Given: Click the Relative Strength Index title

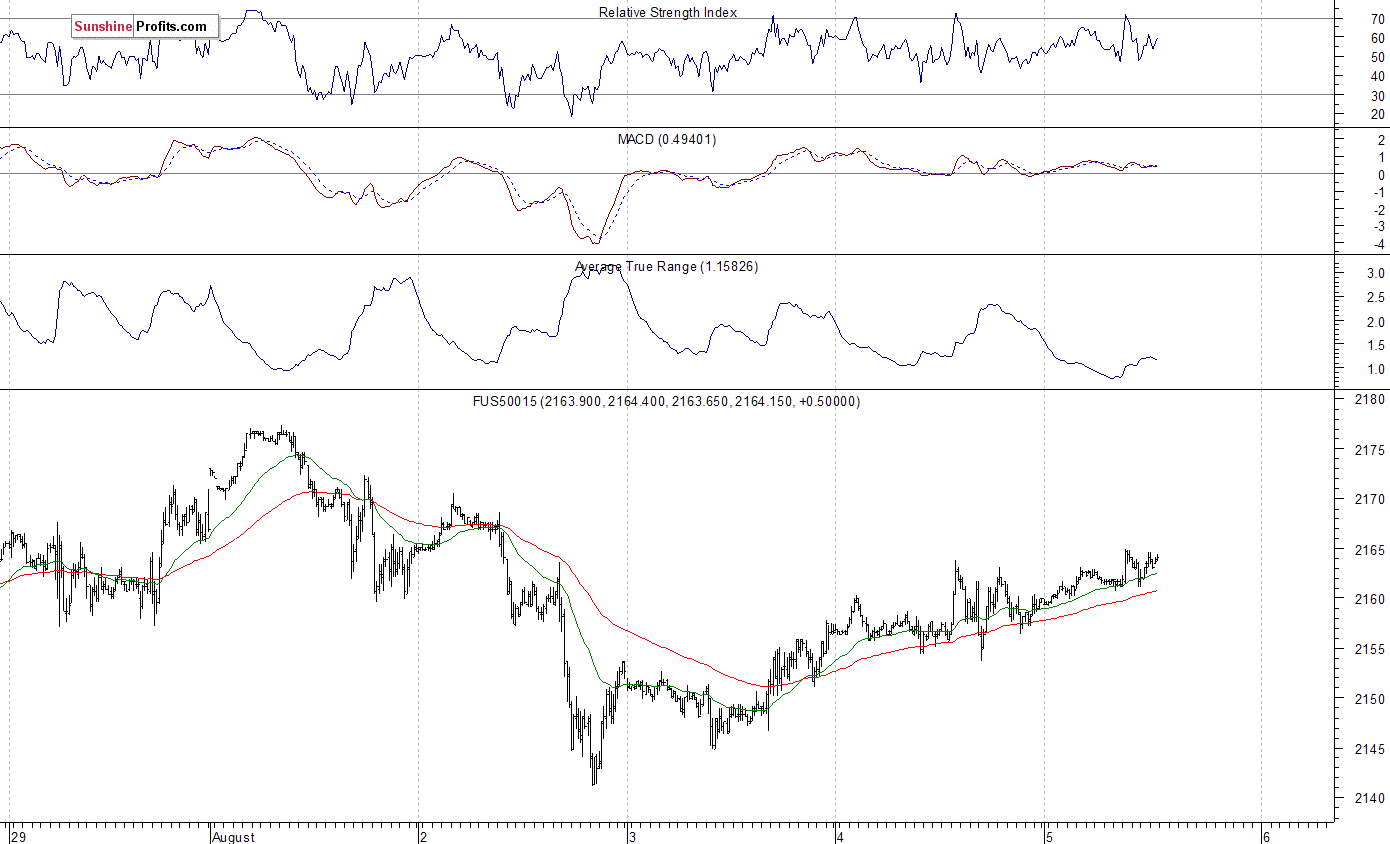Looking at the screenshot, I should click(668, 12).
